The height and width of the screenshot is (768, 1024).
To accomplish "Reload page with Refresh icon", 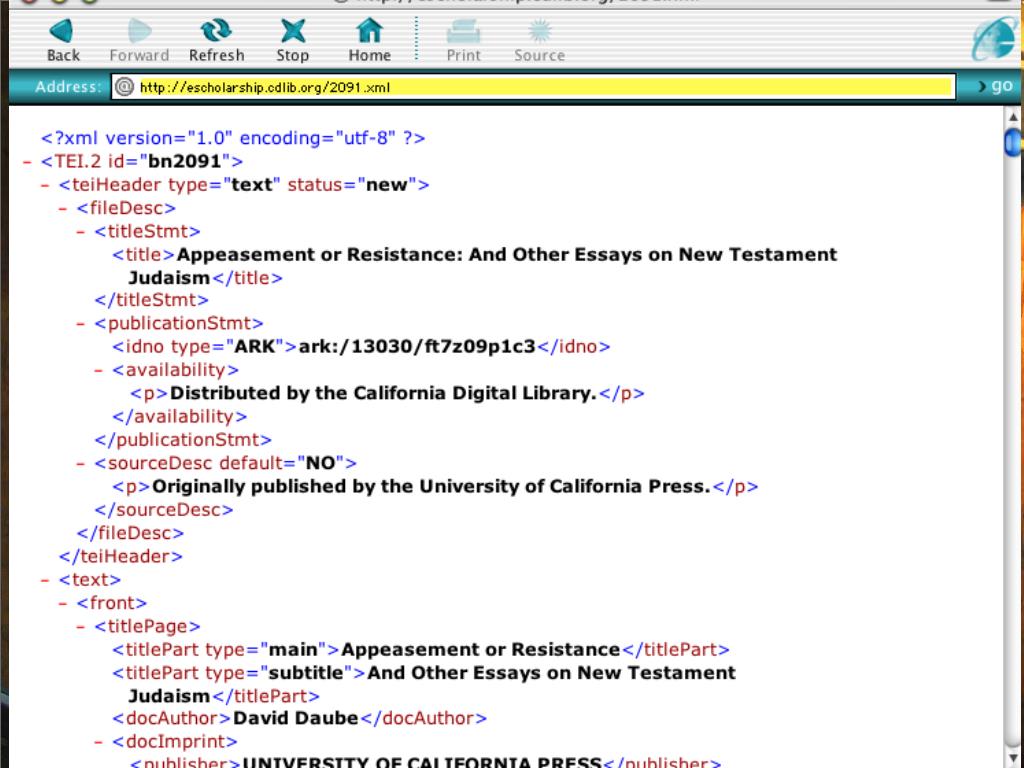I will click(x=216, y=31).
